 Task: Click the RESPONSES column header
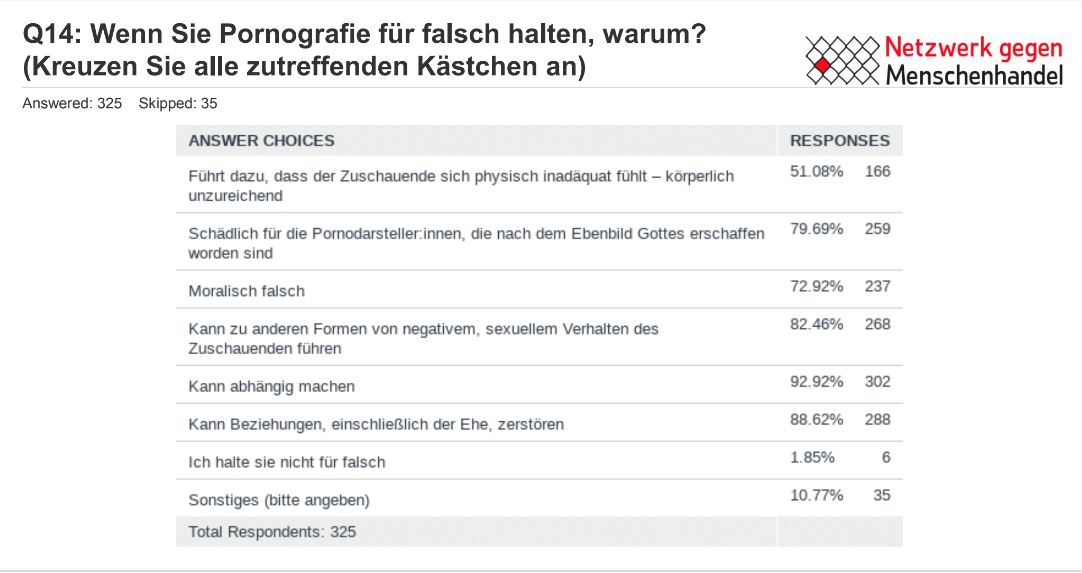[x=839, y=141]
